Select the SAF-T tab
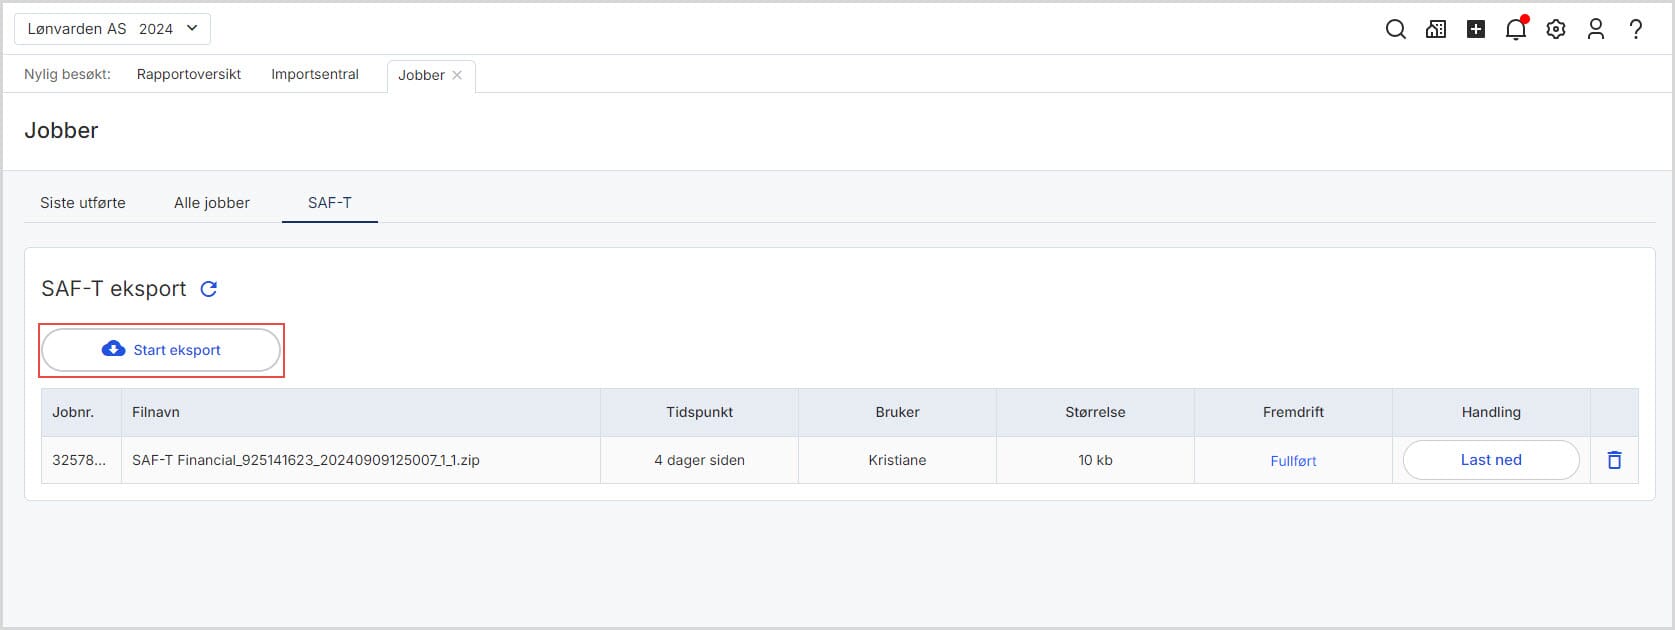 tap(330, 203)
